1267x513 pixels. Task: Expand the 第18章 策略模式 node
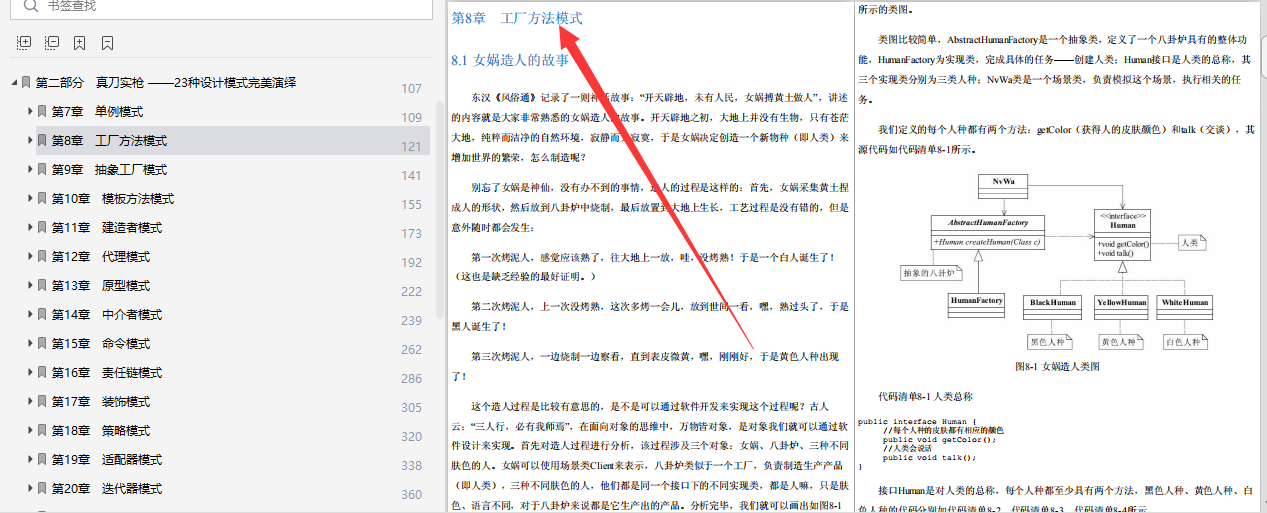click(30, 431)
